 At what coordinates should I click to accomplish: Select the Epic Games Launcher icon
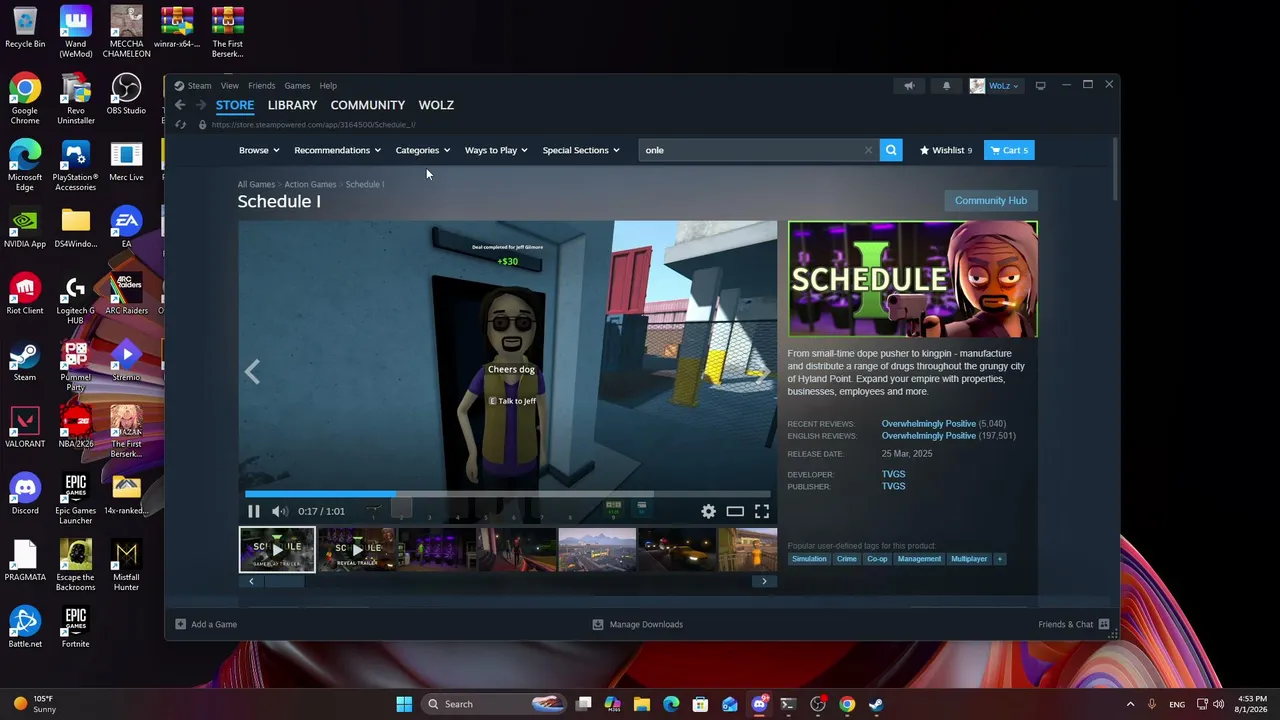(x=75, y=499)
